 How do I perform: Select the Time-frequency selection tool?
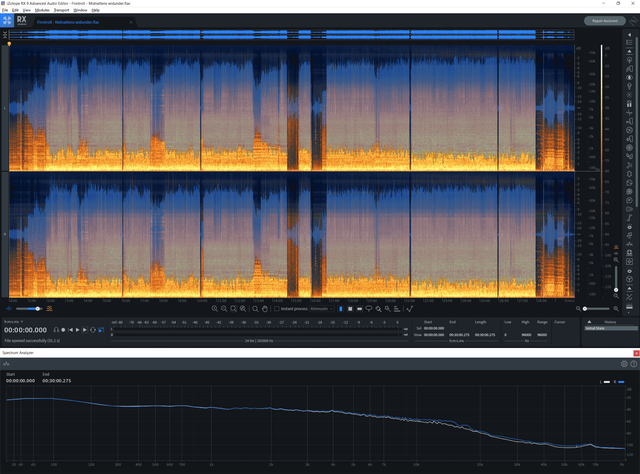click(350, 309)
